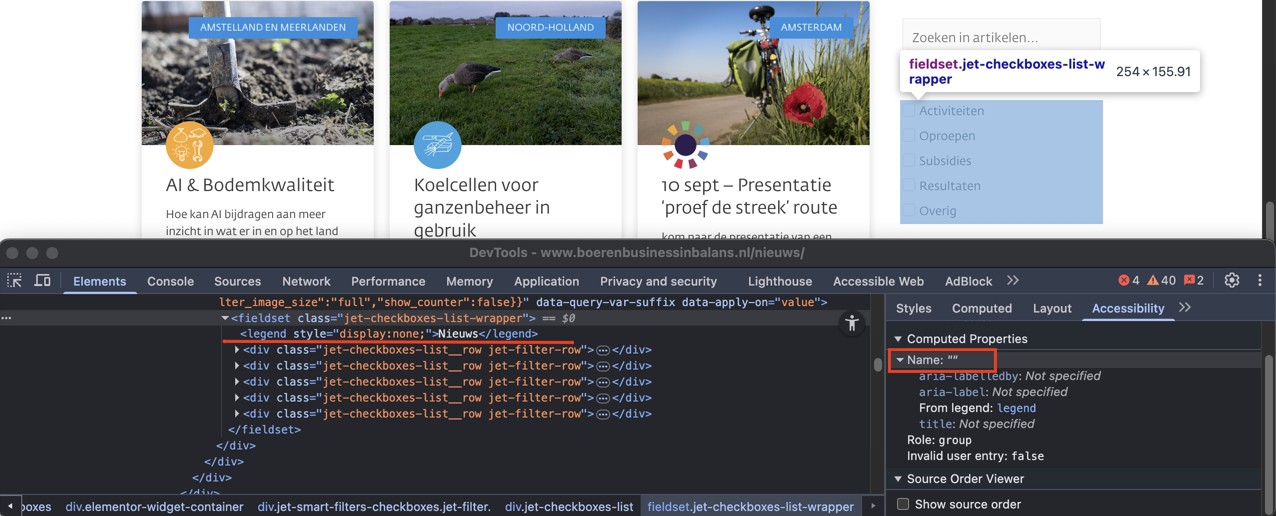
Task: Show more DevTools tabs after AdBlock
Action: (x=1013, y=281)
